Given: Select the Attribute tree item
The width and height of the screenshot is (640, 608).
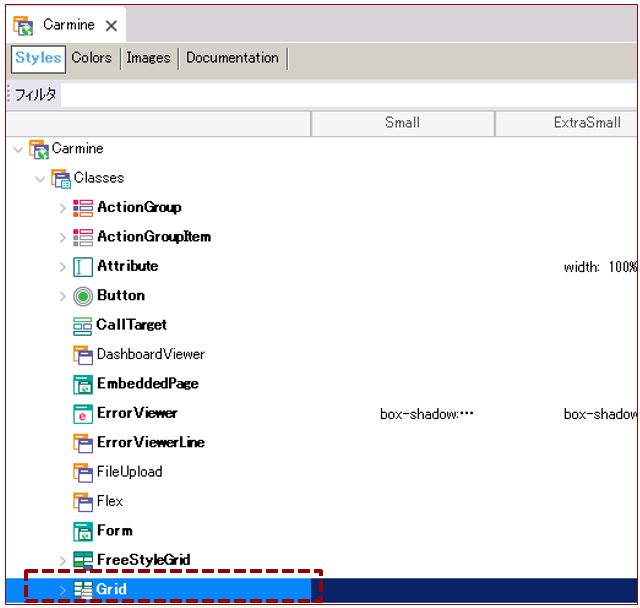Looking at the screenshot, I should (128, 266).
